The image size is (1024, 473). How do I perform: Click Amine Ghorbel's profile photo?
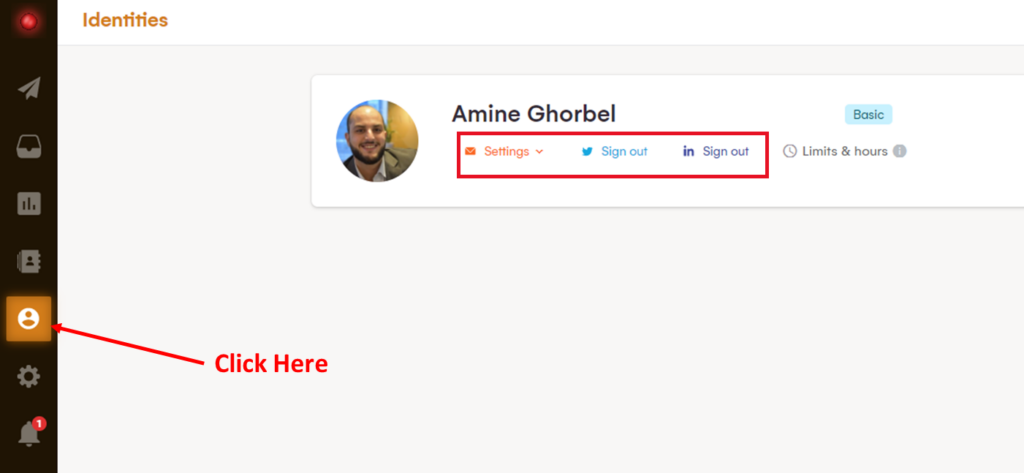pos(377,141)
